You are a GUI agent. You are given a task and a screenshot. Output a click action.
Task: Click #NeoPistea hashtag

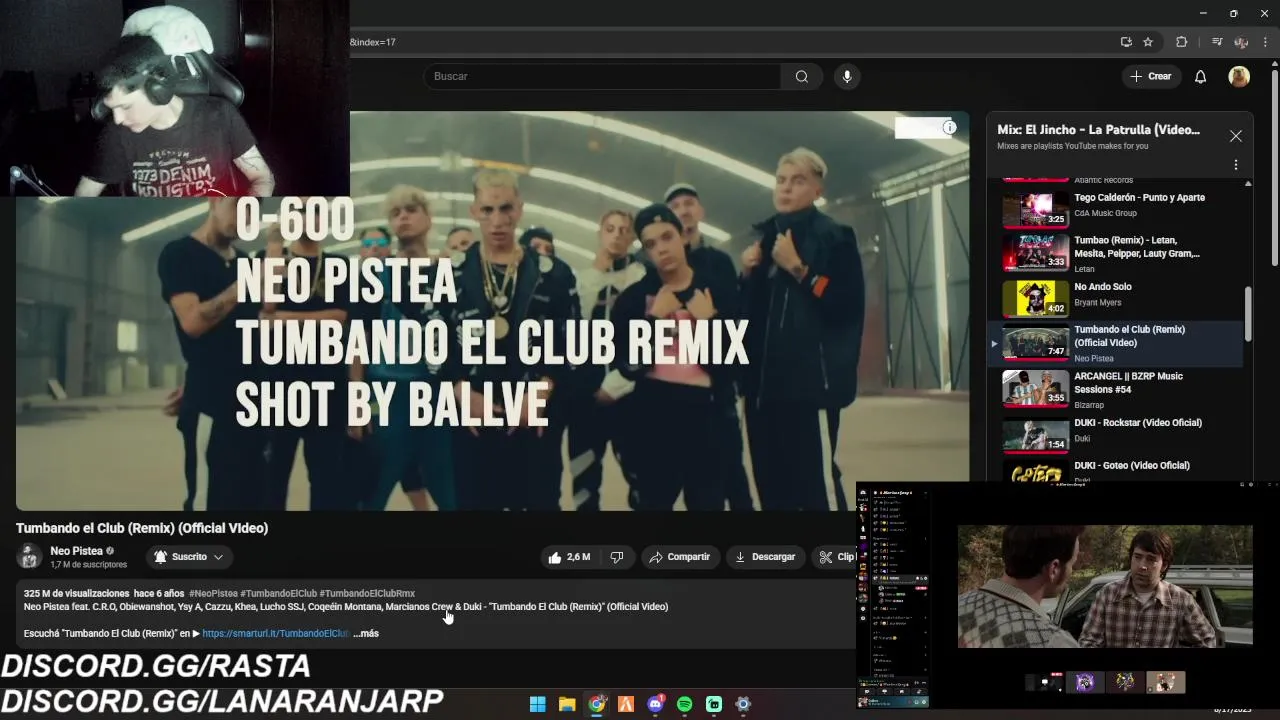[213, 593]
